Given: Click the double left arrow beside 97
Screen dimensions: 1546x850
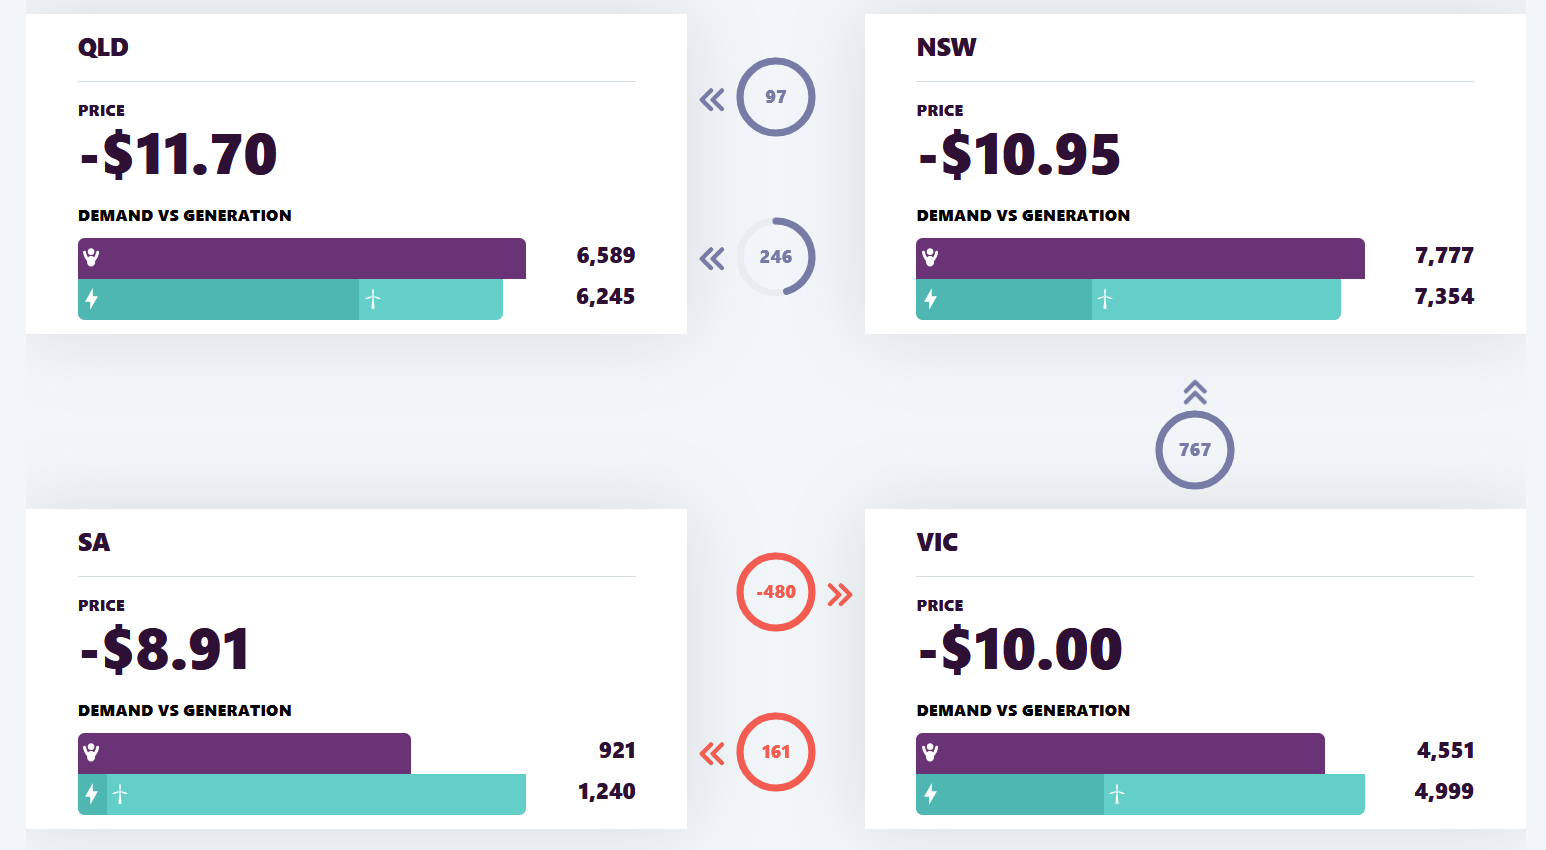Looking at the screenshot, I should pyautogui.click(x=712, y=99).
